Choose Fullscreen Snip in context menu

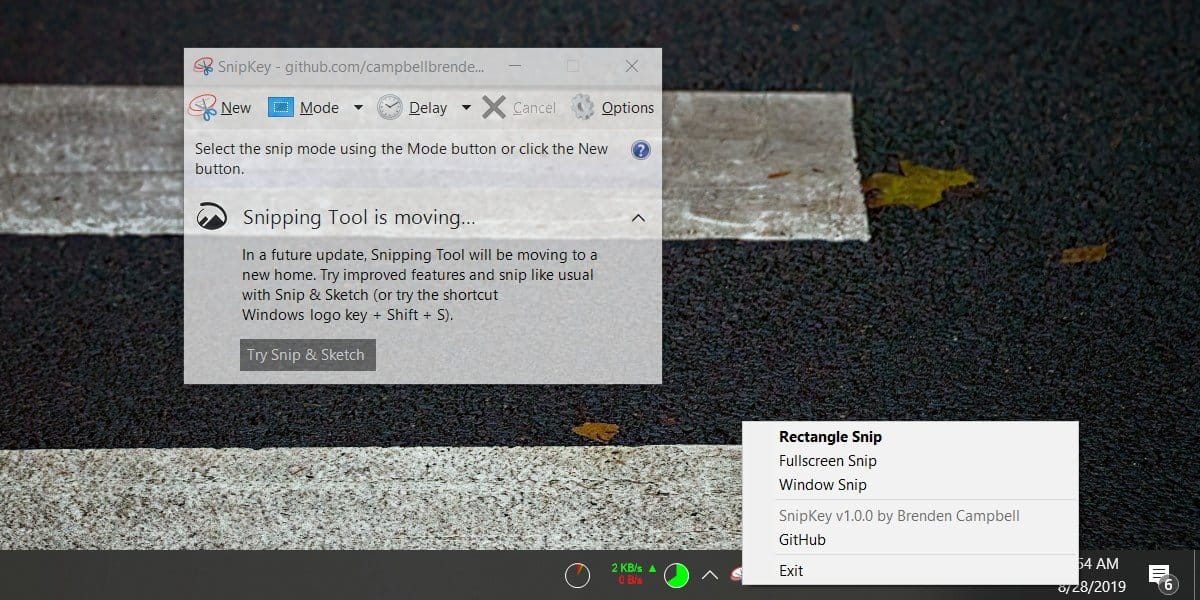coord(828,461)
